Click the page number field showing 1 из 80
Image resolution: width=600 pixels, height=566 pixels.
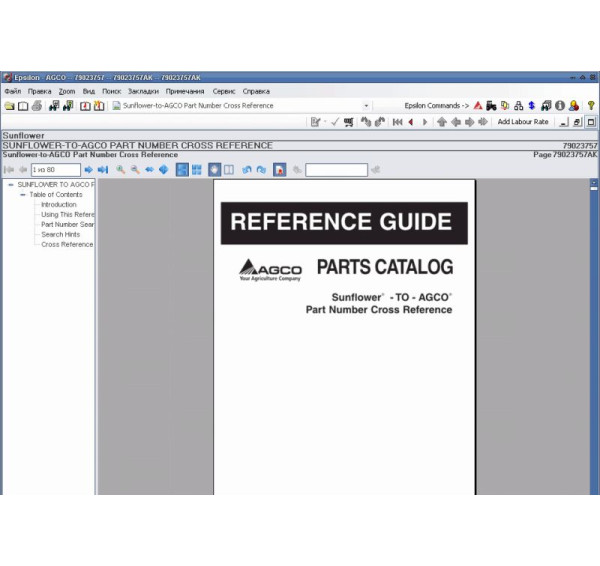pos(56,170)
